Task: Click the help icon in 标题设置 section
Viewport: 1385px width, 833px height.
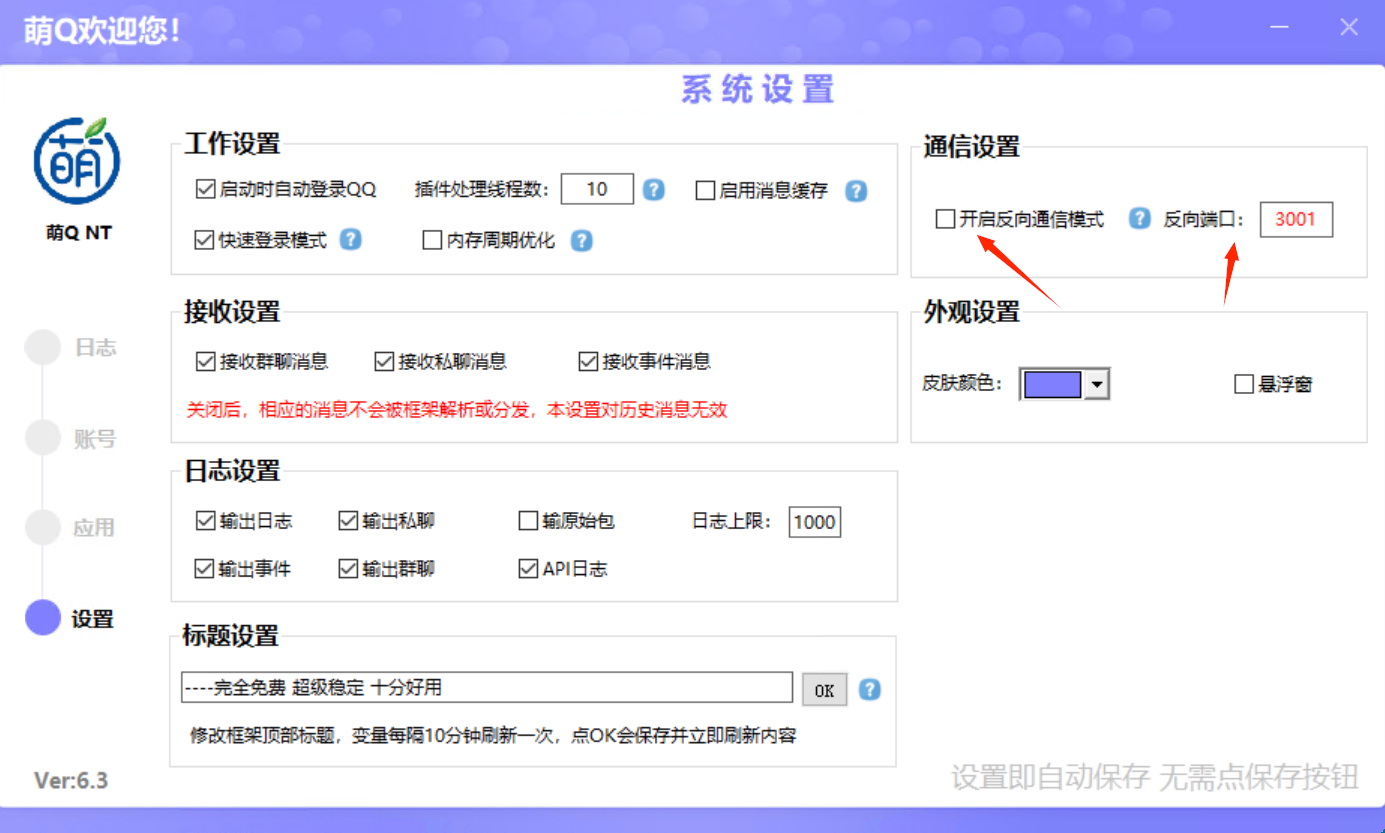Action: point(870,689)
